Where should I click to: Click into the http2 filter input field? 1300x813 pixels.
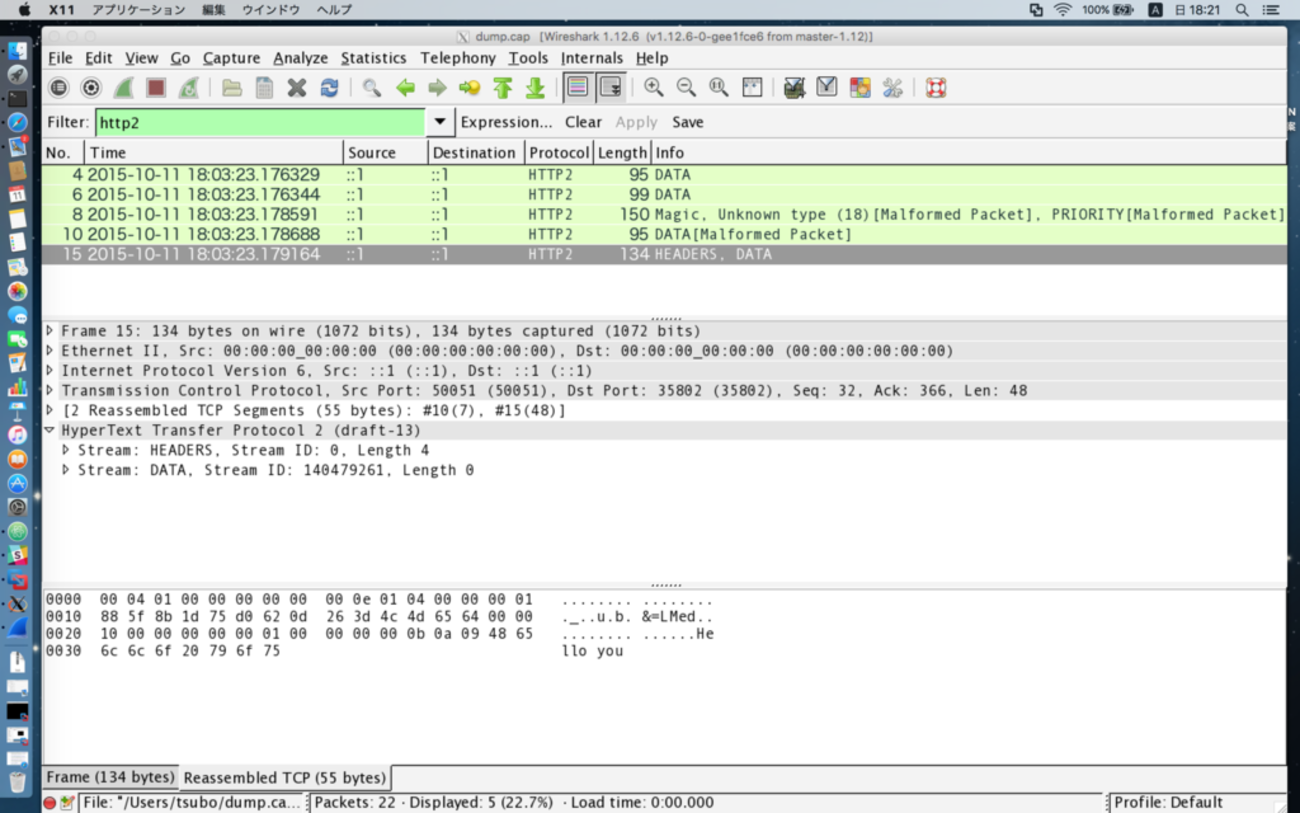pos(260,122)
